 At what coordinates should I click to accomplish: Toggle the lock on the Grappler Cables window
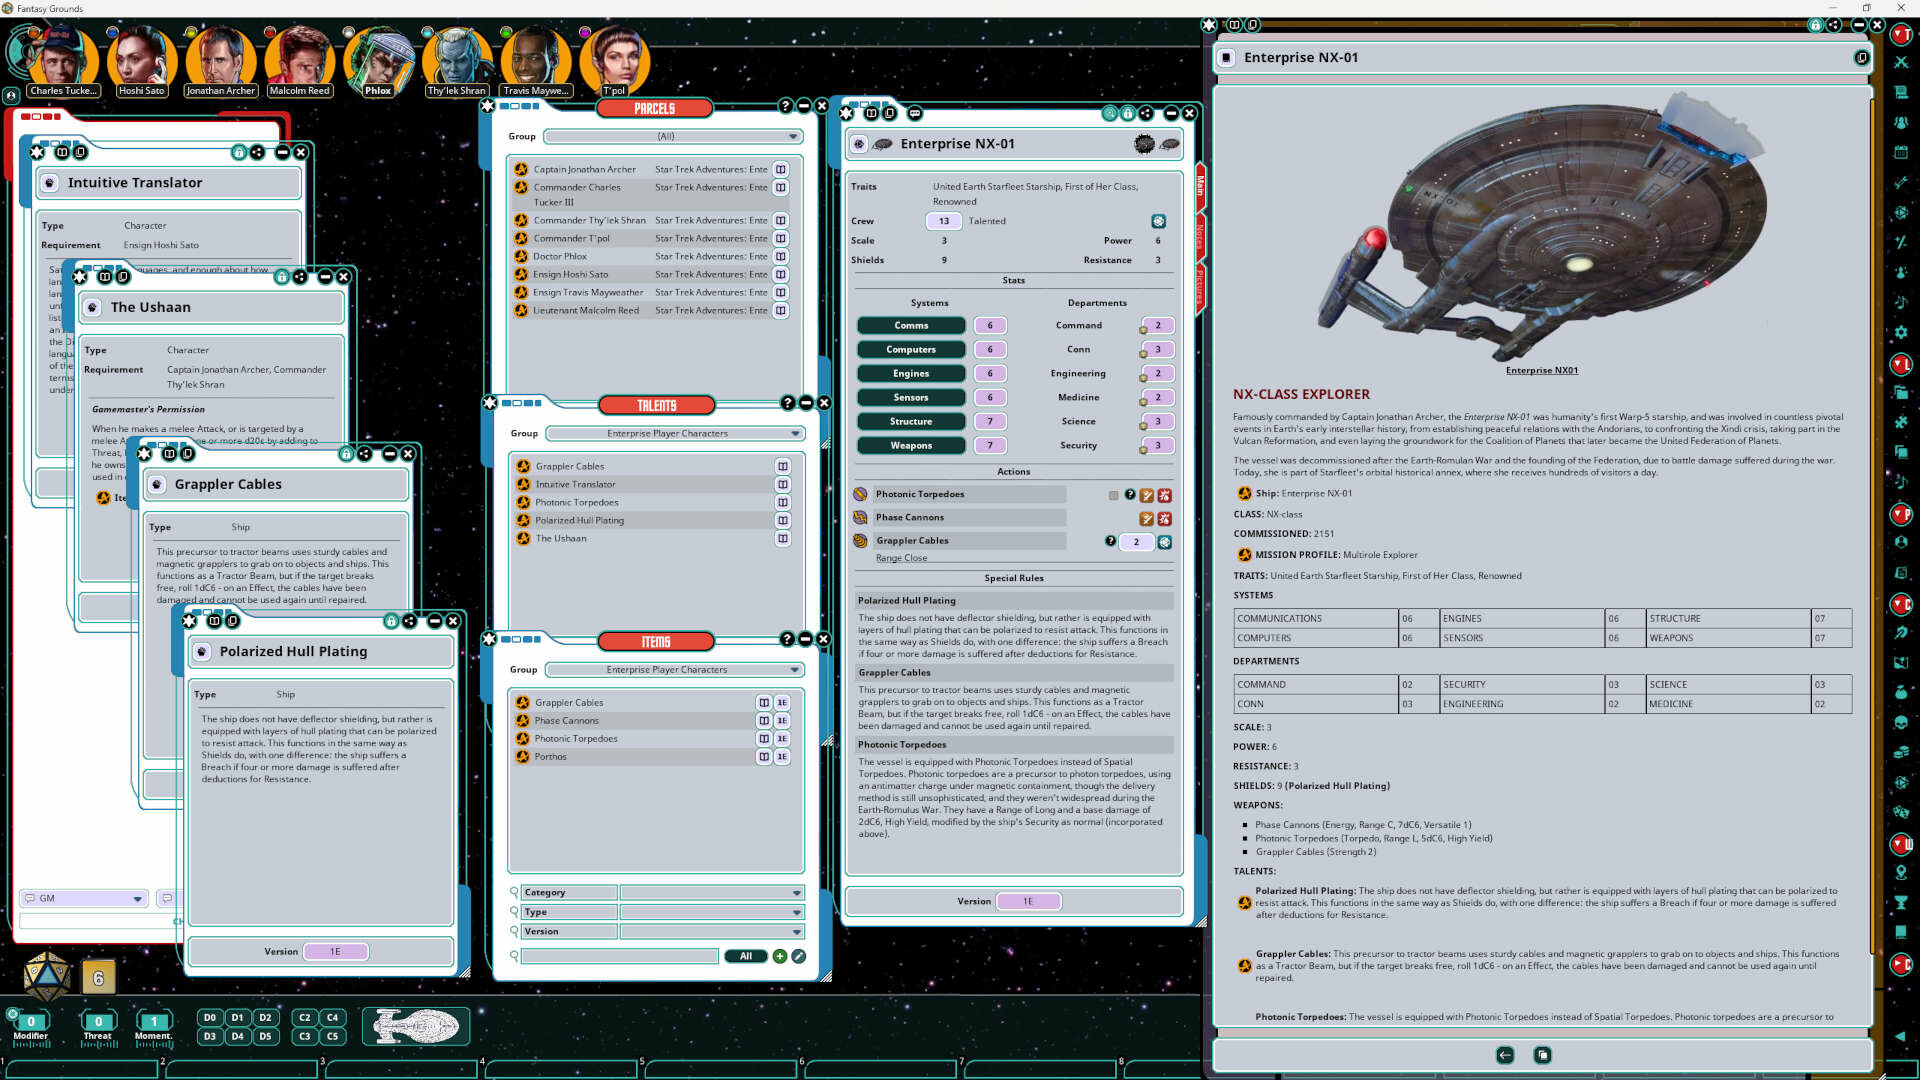[x=345, y=453]
